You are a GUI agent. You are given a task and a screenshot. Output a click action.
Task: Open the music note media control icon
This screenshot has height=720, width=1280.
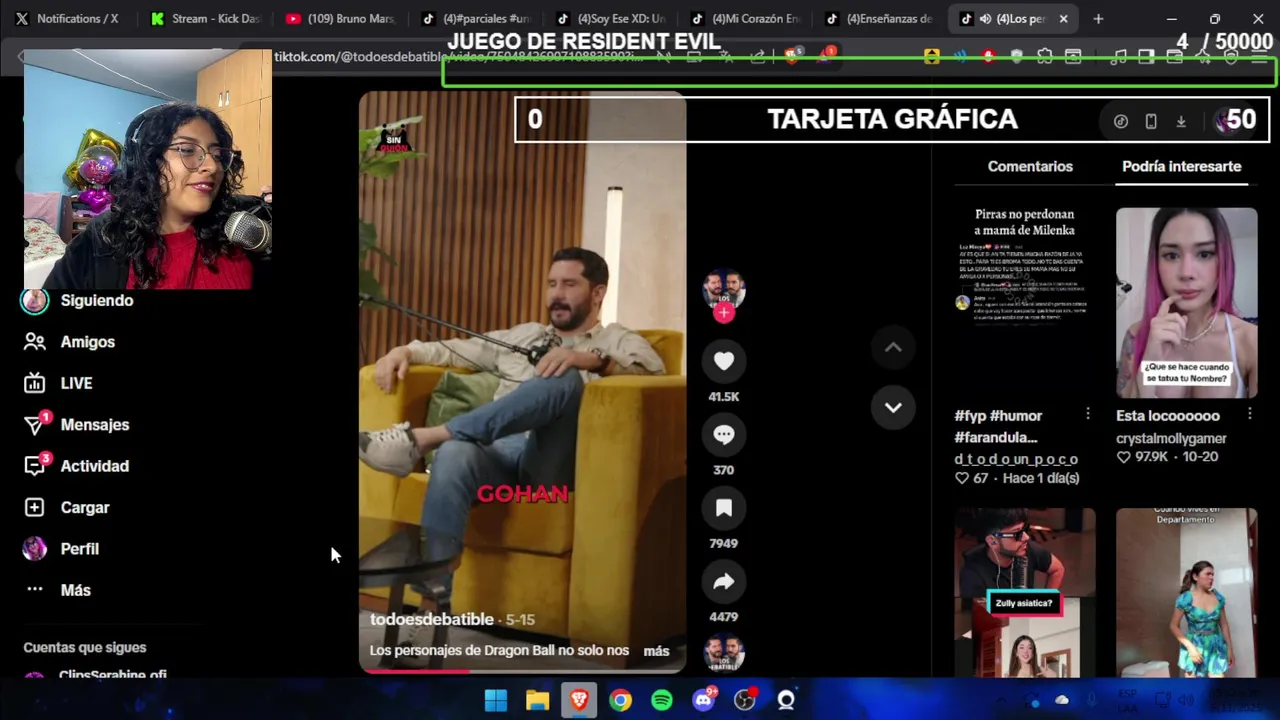point(1119,57)
